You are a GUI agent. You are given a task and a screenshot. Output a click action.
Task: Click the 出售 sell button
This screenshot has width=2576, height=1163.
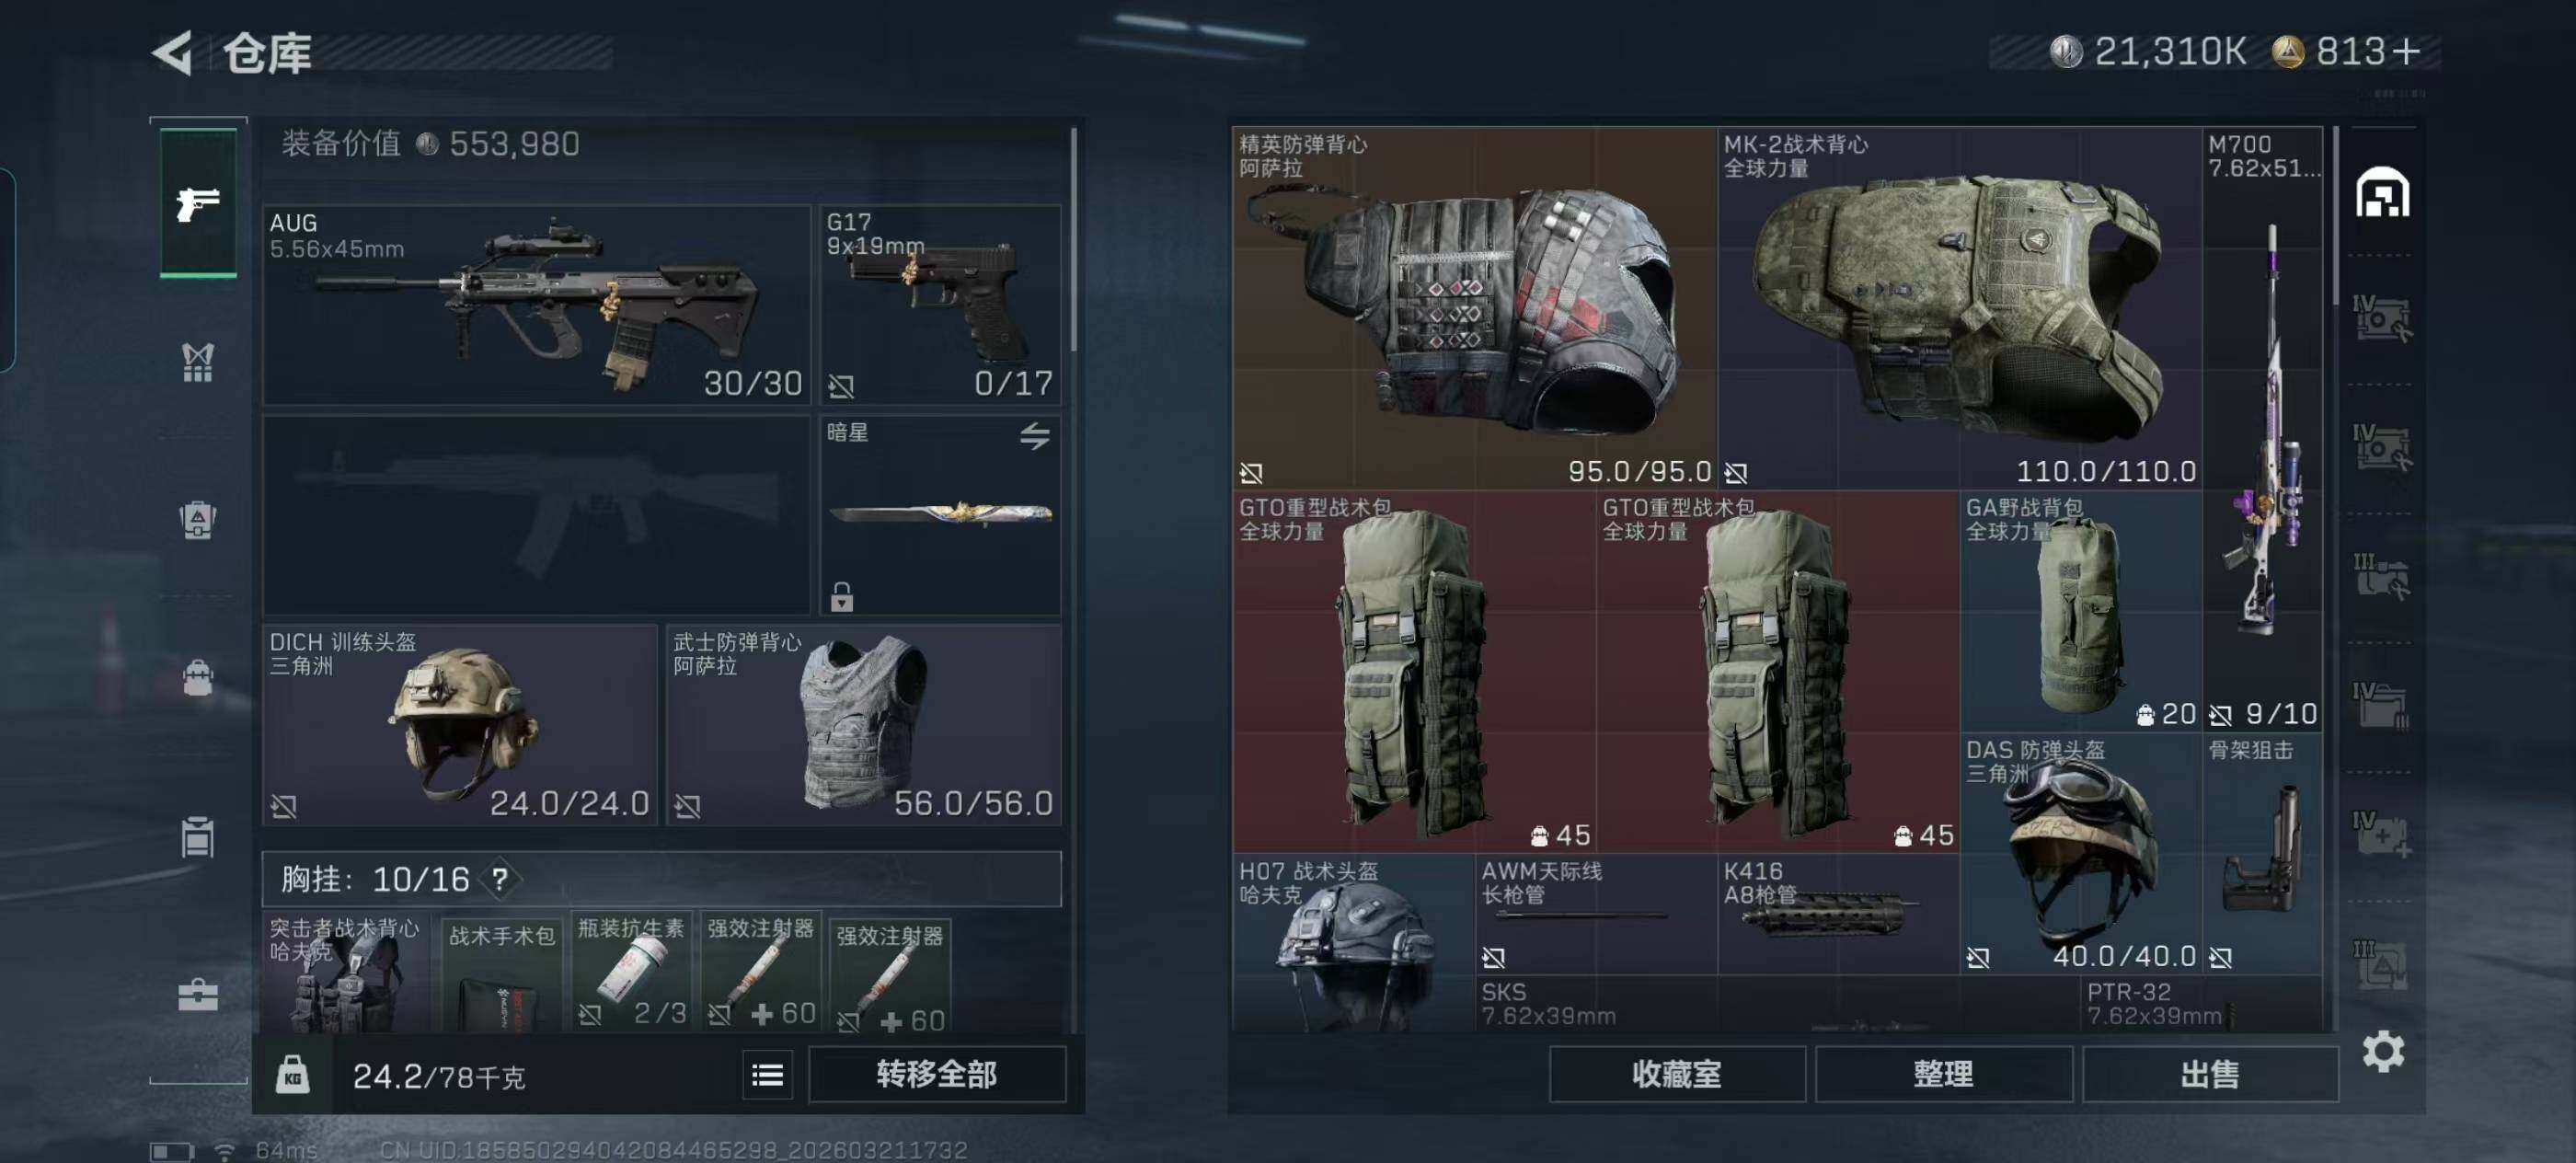(x=2210, y=1075)
